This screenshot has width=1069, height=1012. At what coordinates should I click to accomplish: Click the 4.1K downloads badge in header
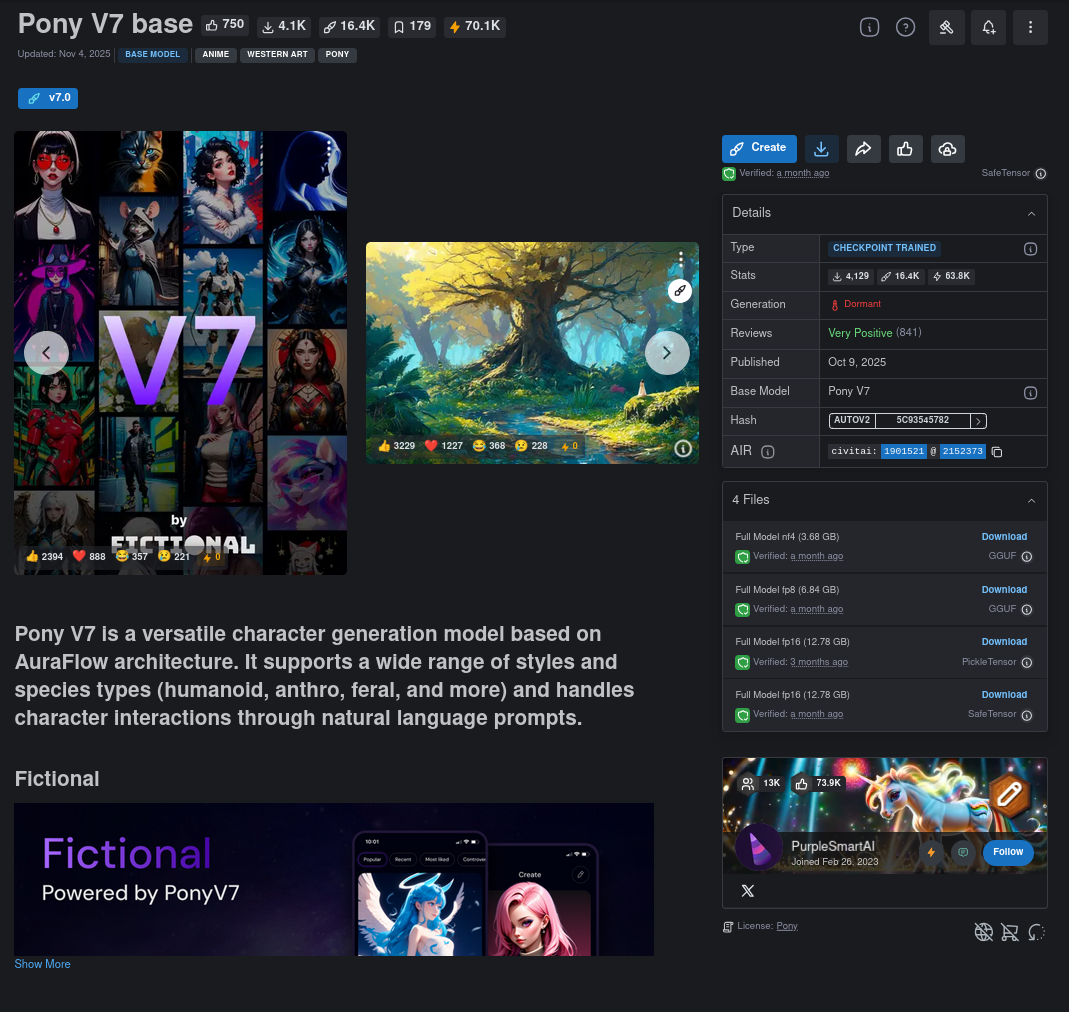pyautogui.click(x=284, y=26)
